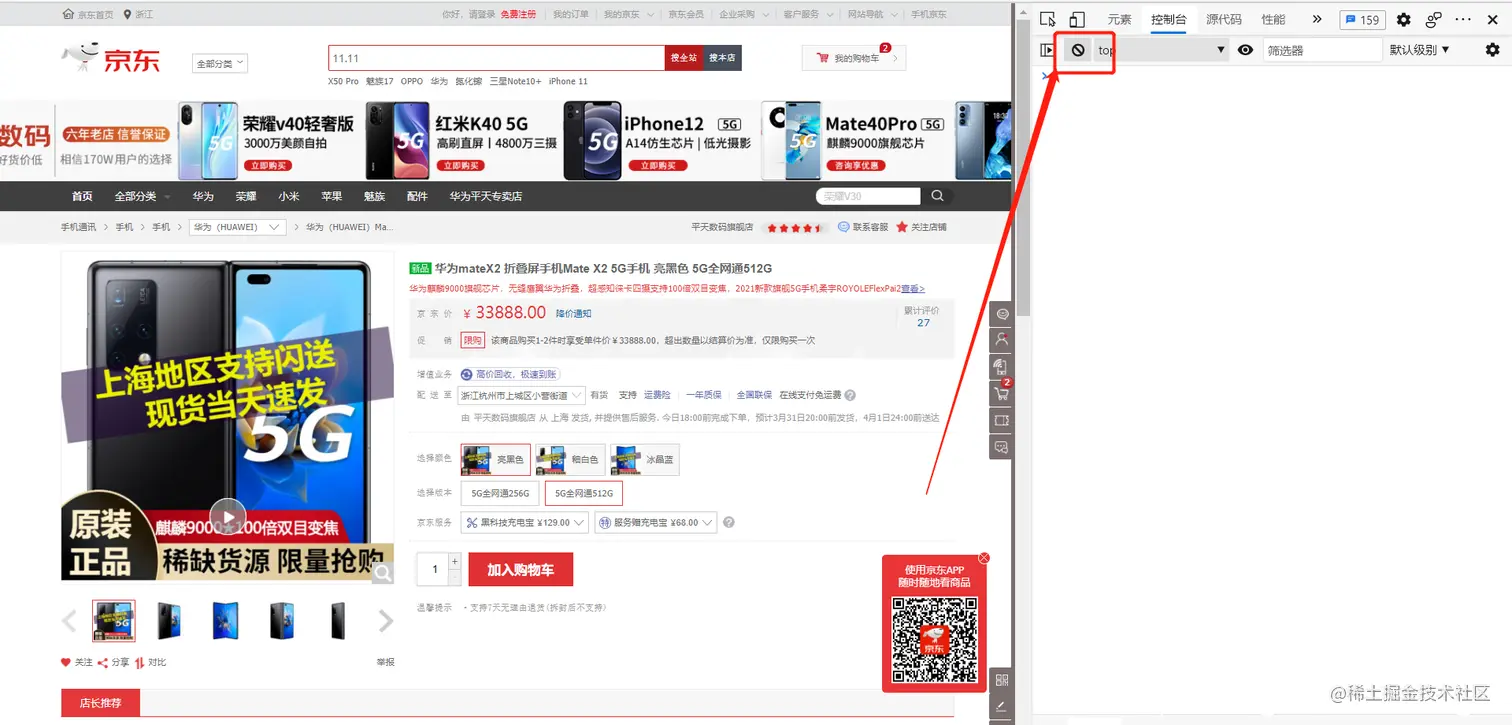Select the 冰晶蓝 color option

645,460
